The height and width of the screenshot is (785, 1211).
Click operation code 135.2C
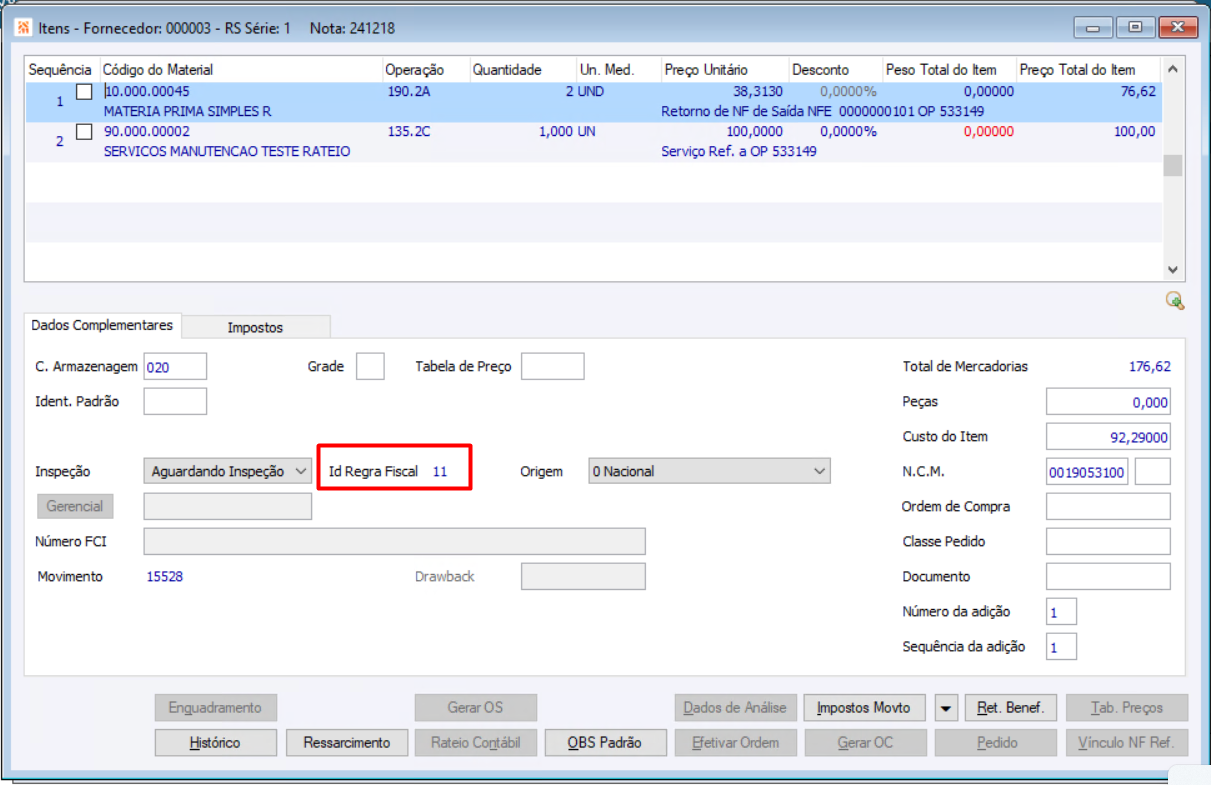[408, 132]
